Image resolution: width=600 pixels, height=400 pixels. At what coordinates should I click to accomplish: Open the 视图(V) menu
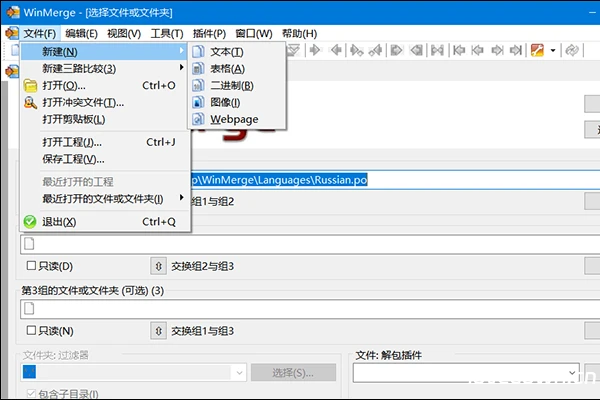[124, 34]
